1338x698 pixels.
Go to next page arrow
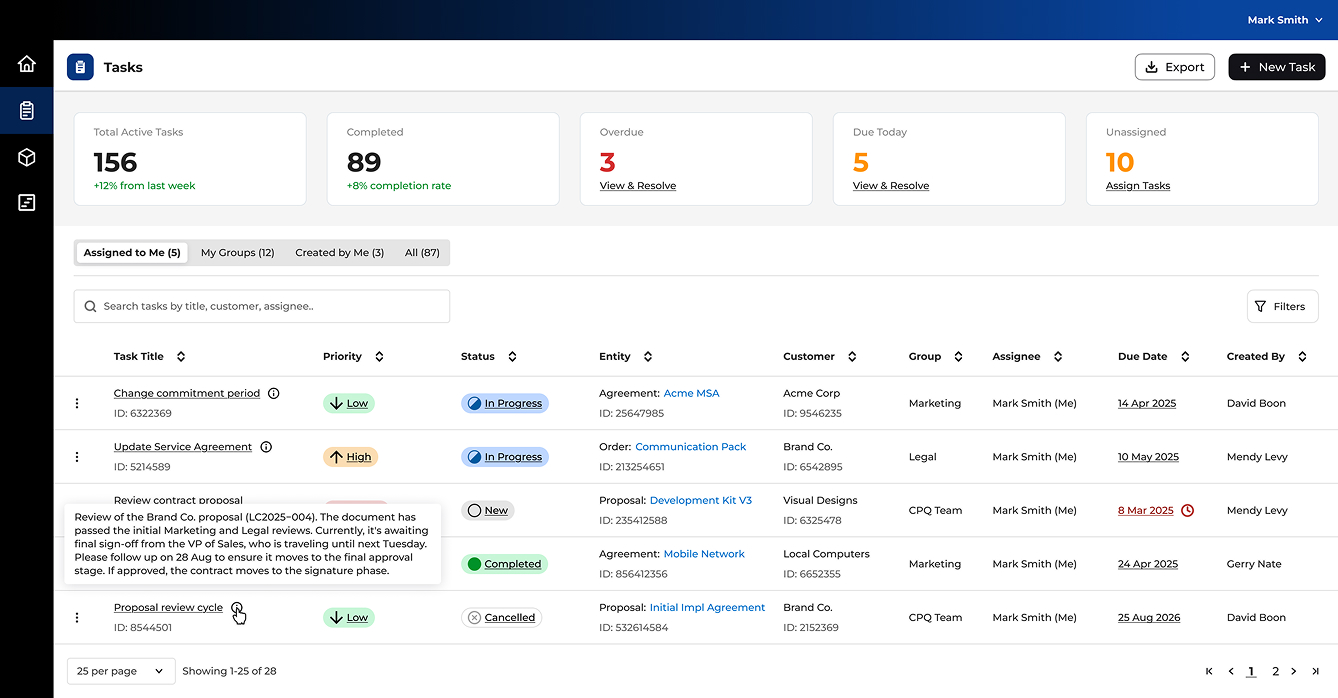pyautogui.click(x=1294, y=671)
